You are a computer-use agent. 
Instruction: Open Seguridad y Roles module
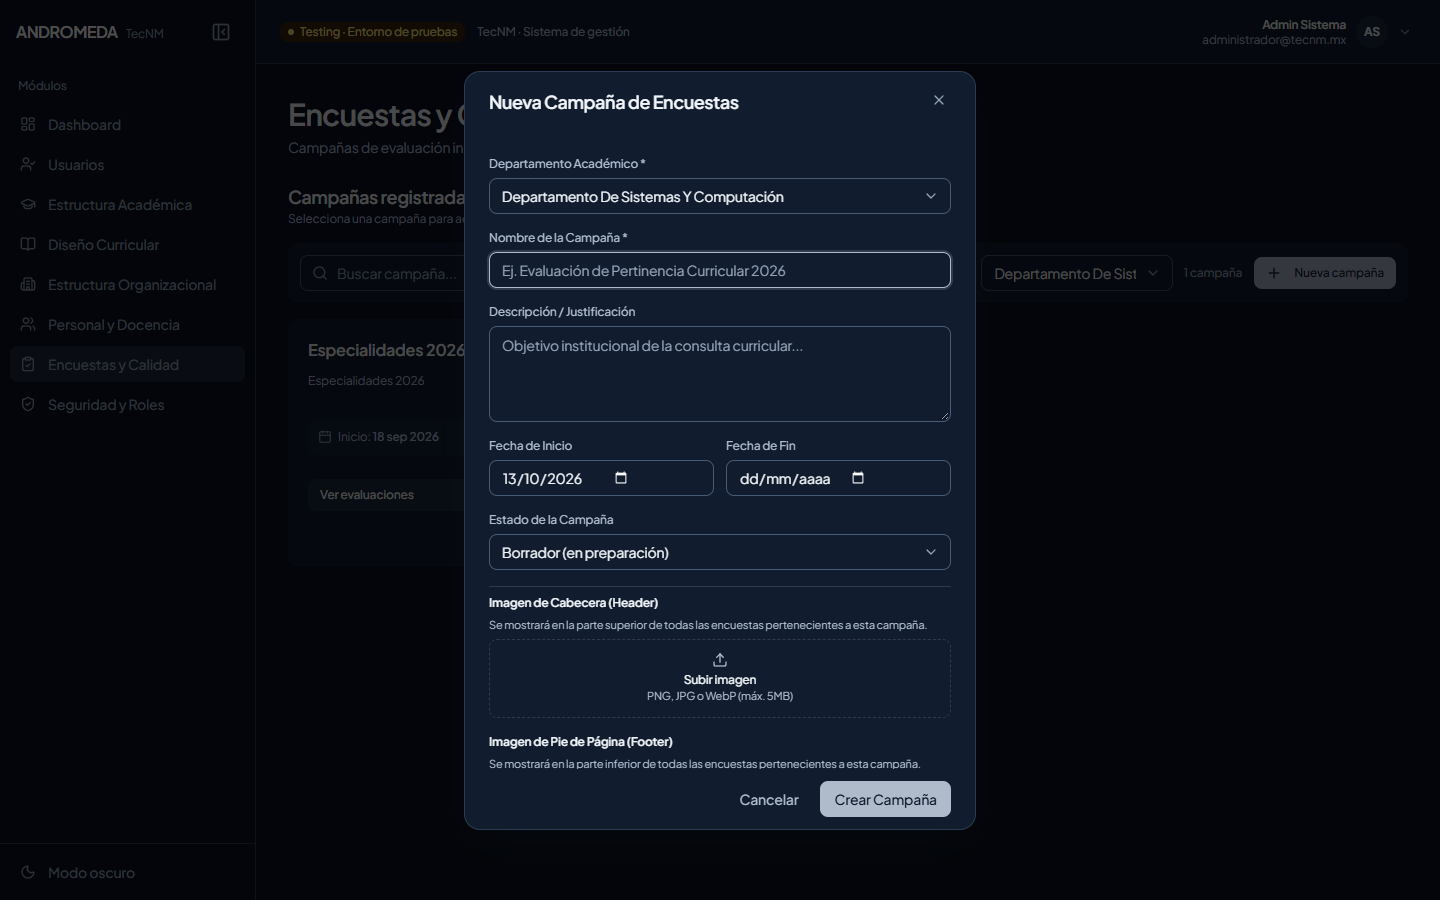tap(127, 405)
